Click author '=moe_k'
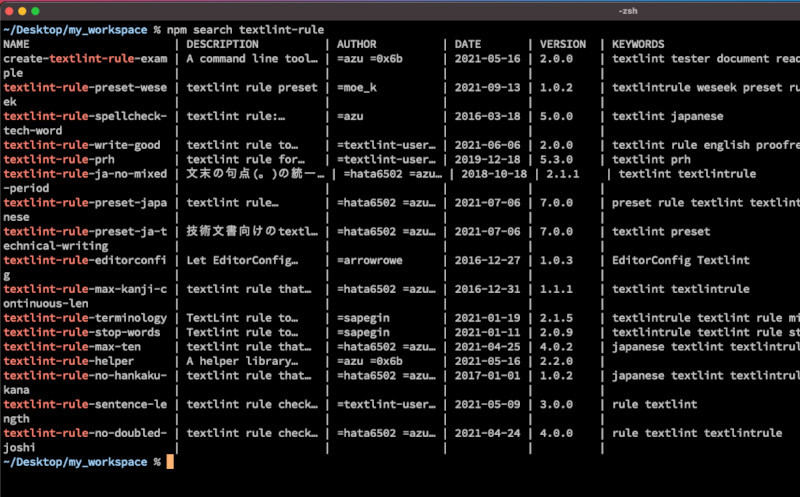This screenshot has height=497, width=800. [357, 87]
